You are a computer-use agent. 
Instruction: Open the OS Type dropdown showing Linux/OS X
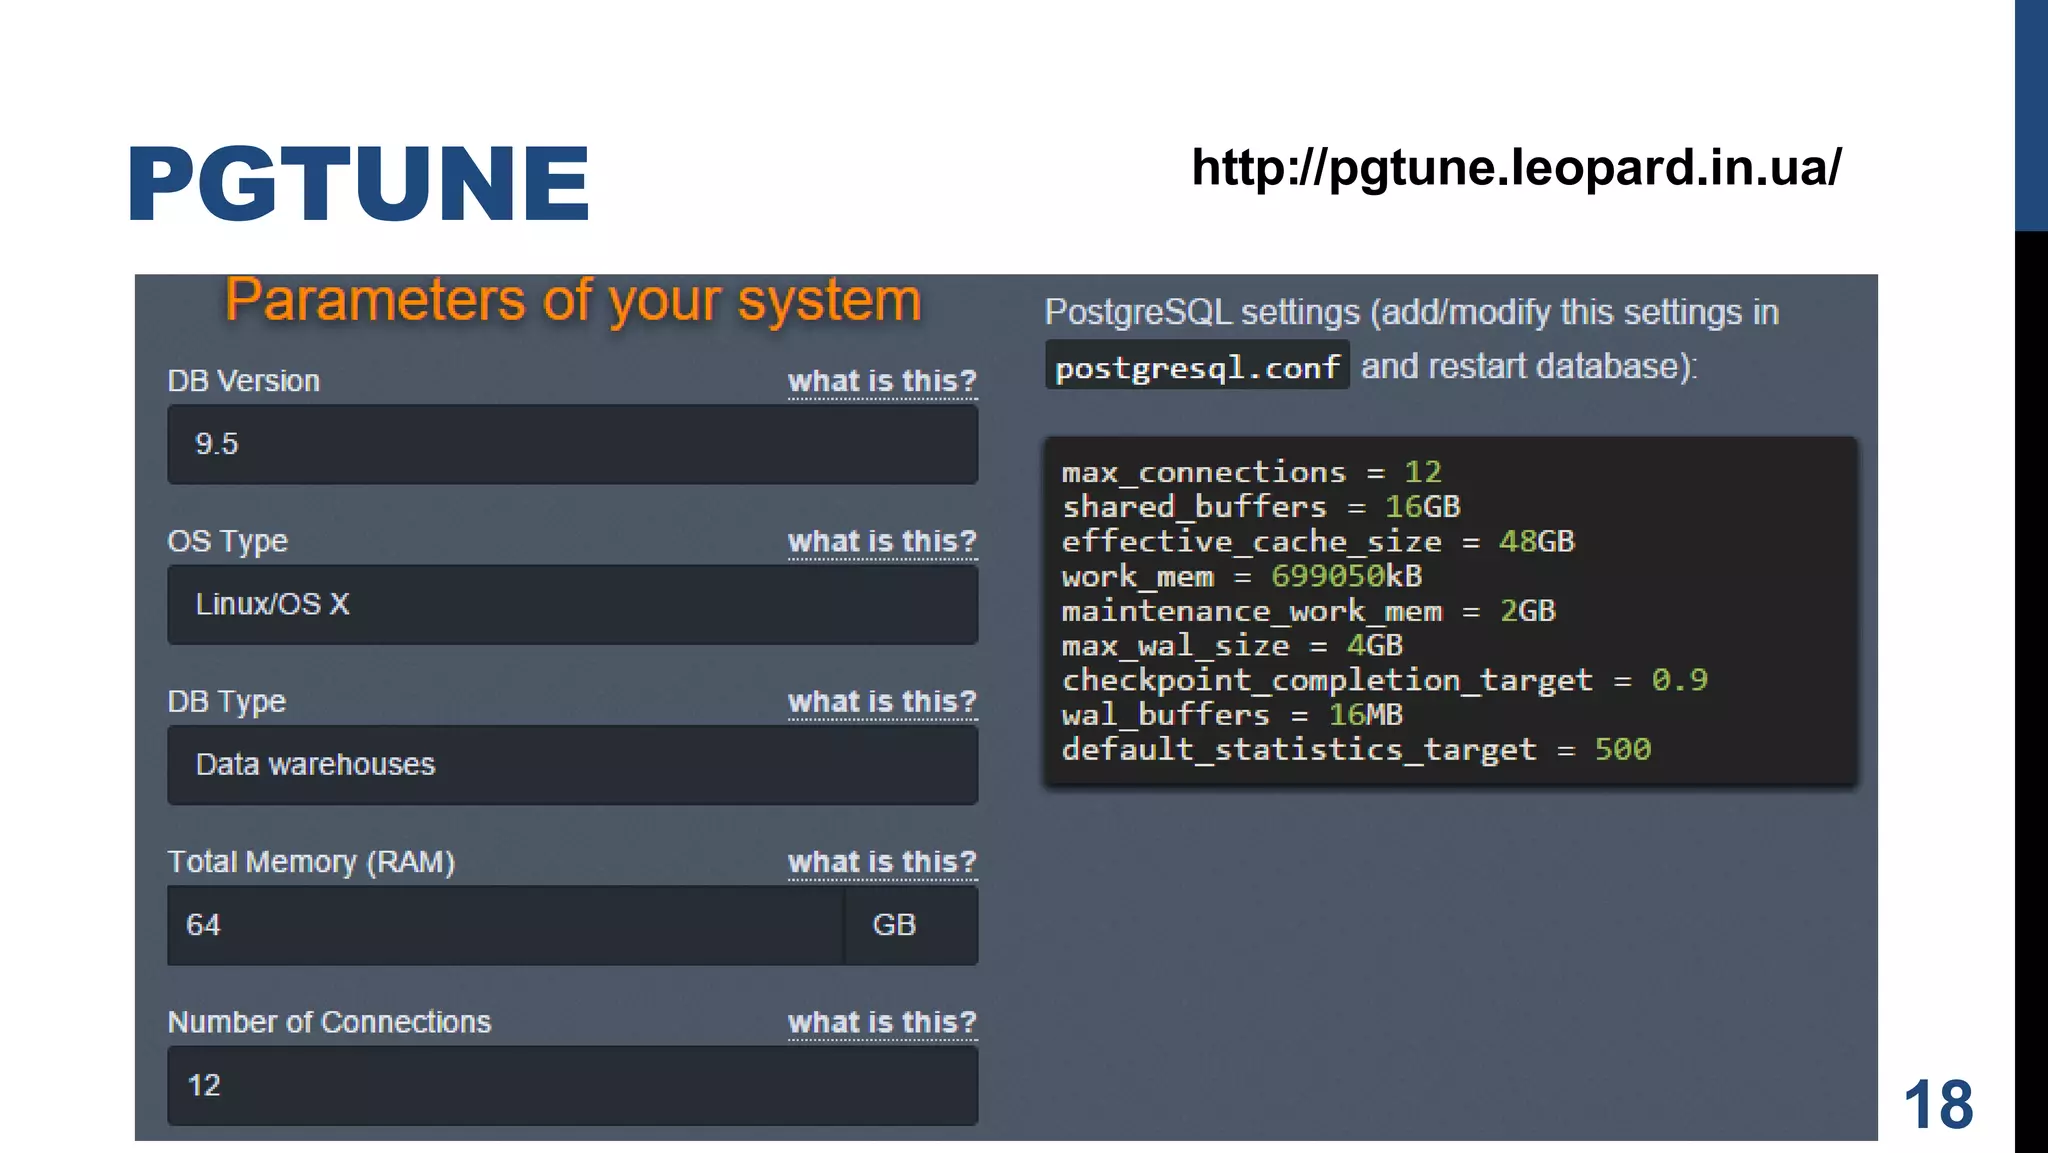(x=572, y=604)
